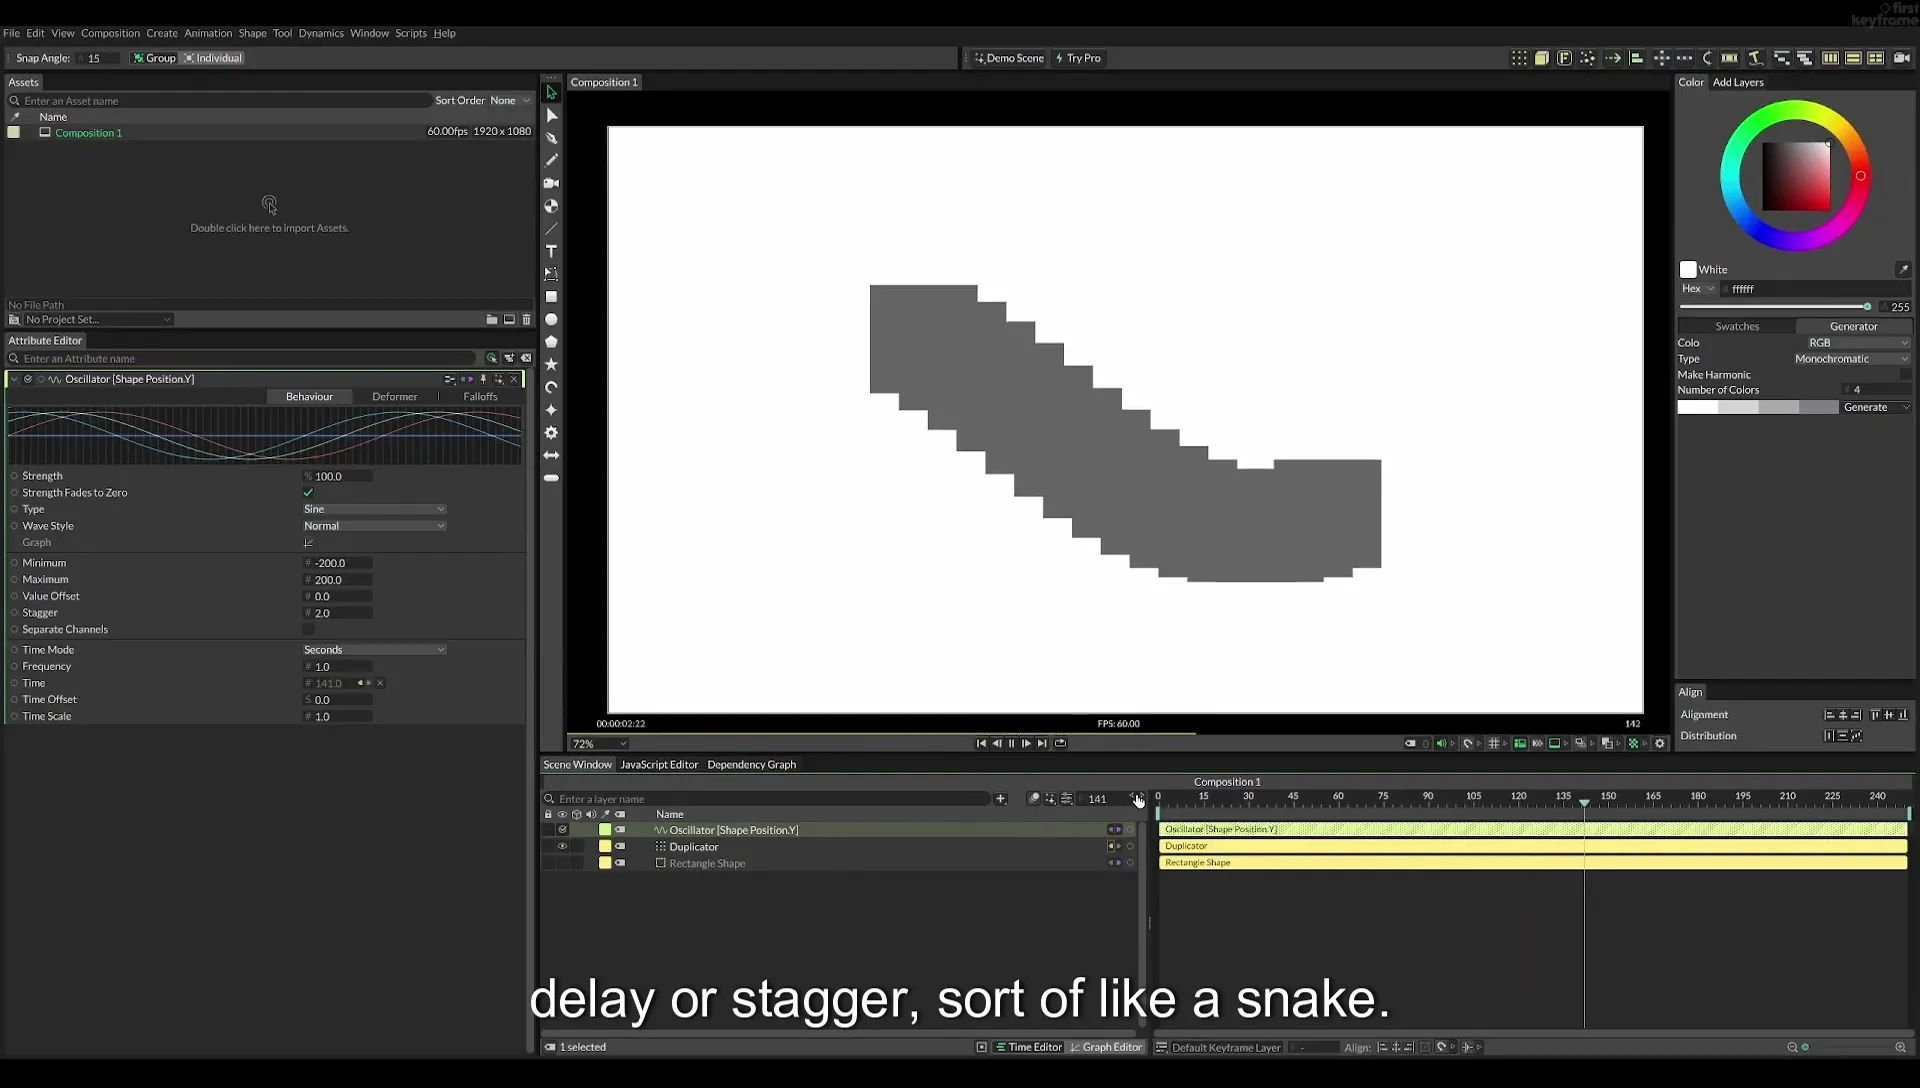This screenshot has width=1920, height=1088.
Task: Select the main Select tool arrow
Action: coord(551,92)
